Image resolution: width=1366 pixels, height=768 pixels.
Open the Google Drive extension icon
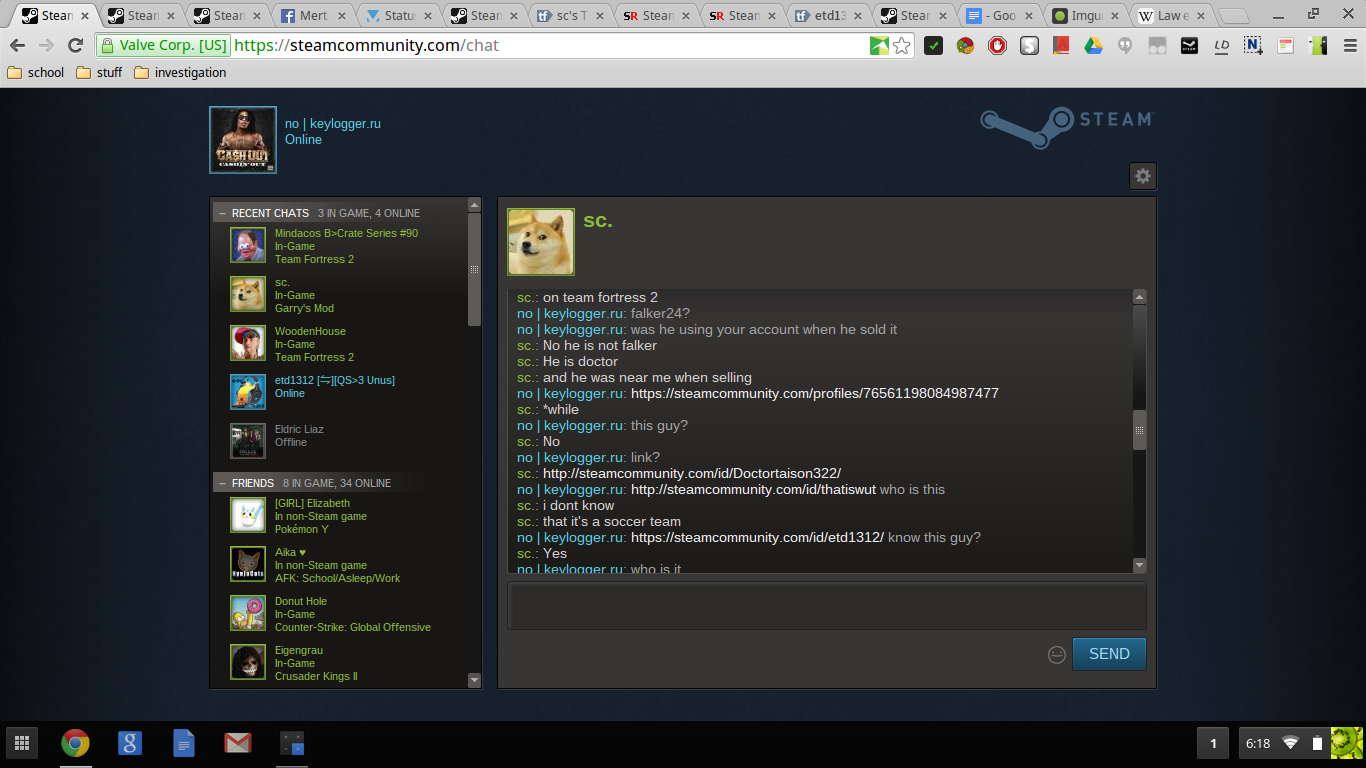[1092, 45]
